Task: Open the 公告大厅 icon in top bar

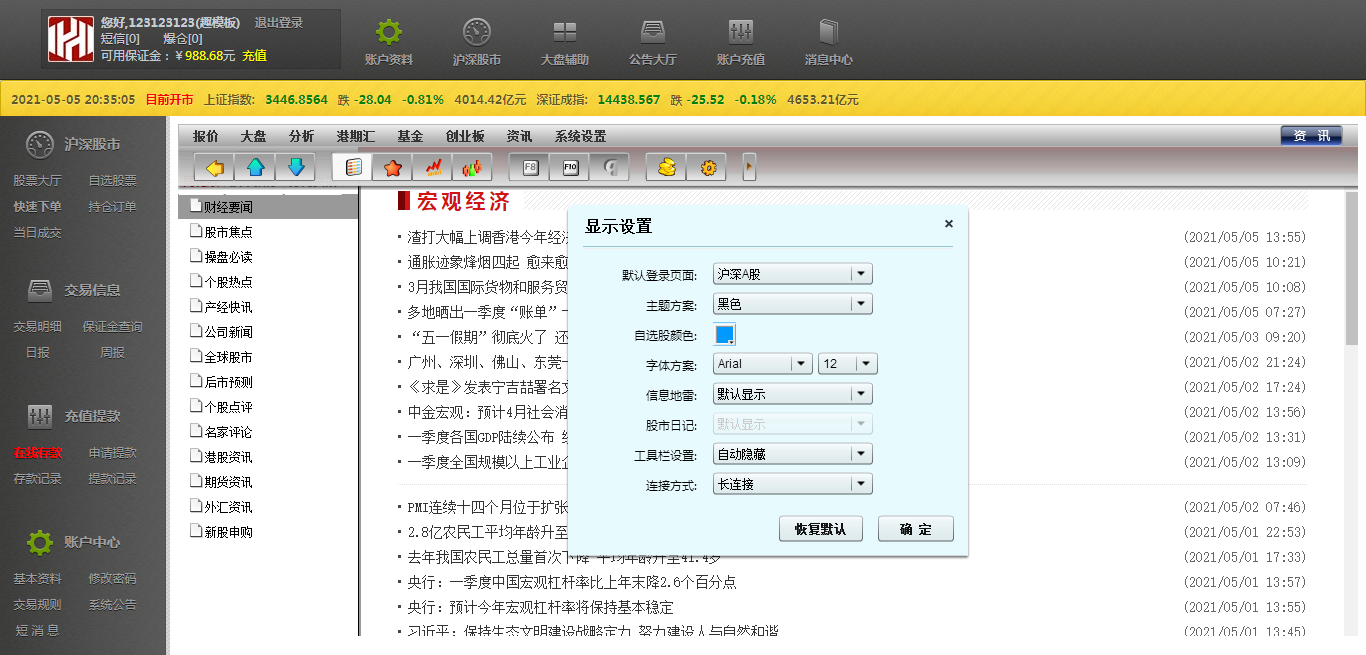Action: tap(652, 43)
